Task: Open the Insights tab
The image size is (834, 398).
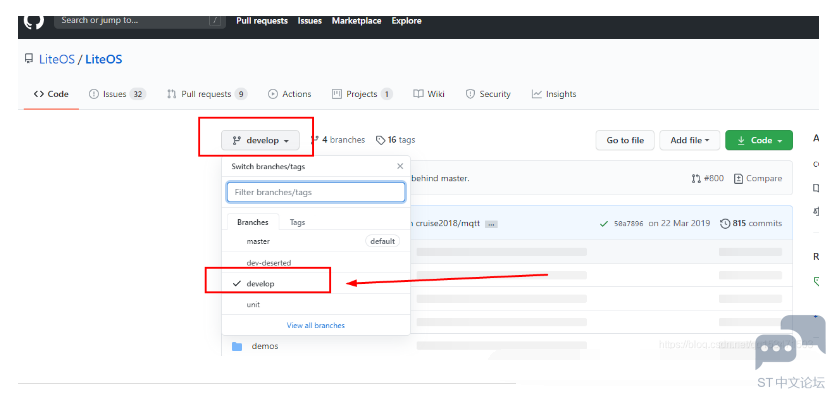Action: pyautogui.click(x=554, y=94)
